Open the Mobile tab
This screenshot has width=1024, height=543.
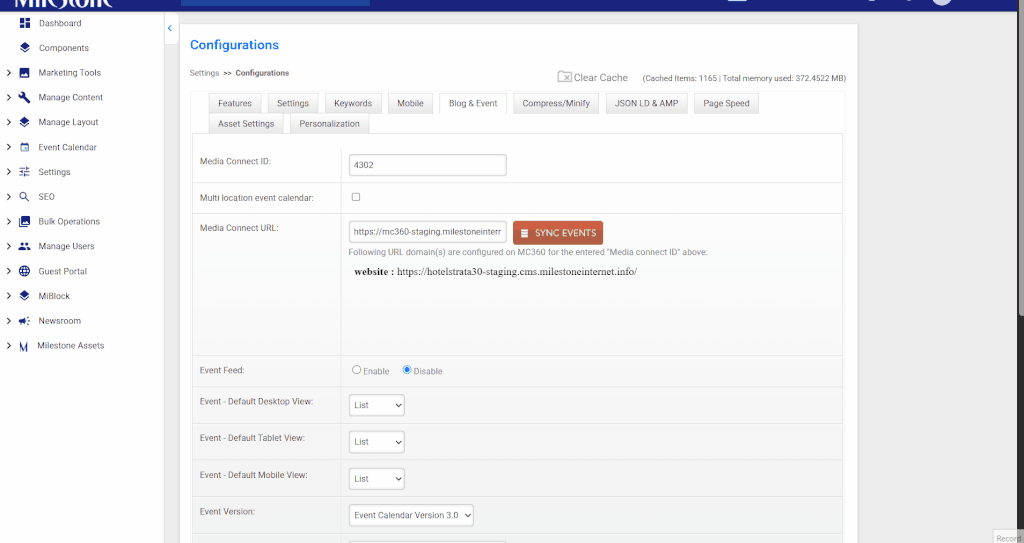(x=411, y=103)
